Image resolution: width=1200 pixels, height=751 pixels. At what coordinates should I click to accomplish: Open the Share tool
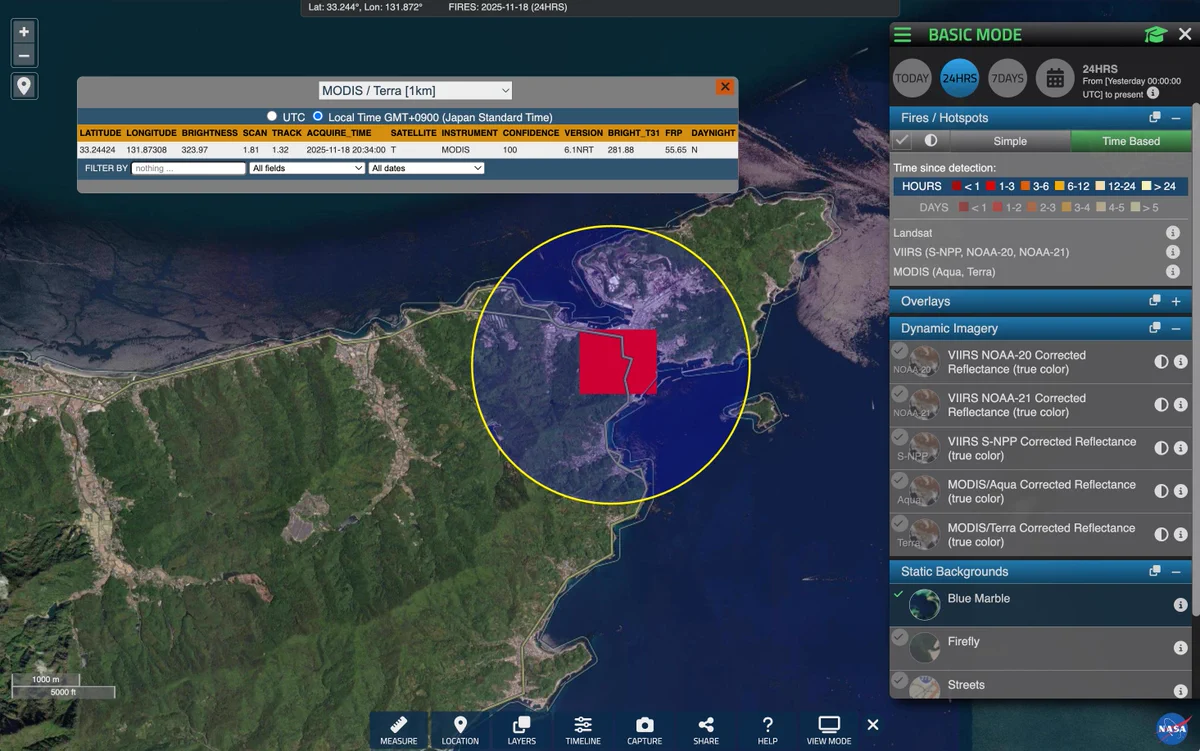706,730
